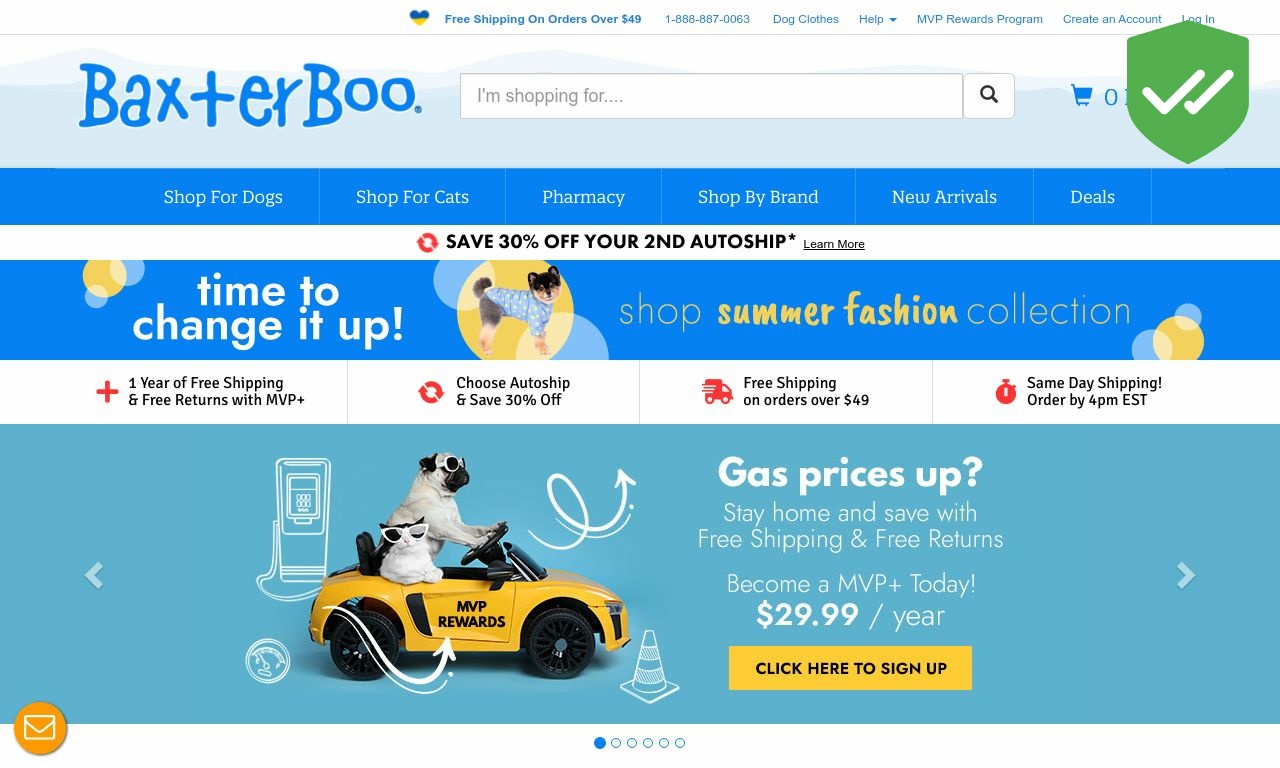Image resolution: width=1280 pixels, height=768 pixels.
Task: Expand the Help dropdown menu
Action: tap(877, 19)
